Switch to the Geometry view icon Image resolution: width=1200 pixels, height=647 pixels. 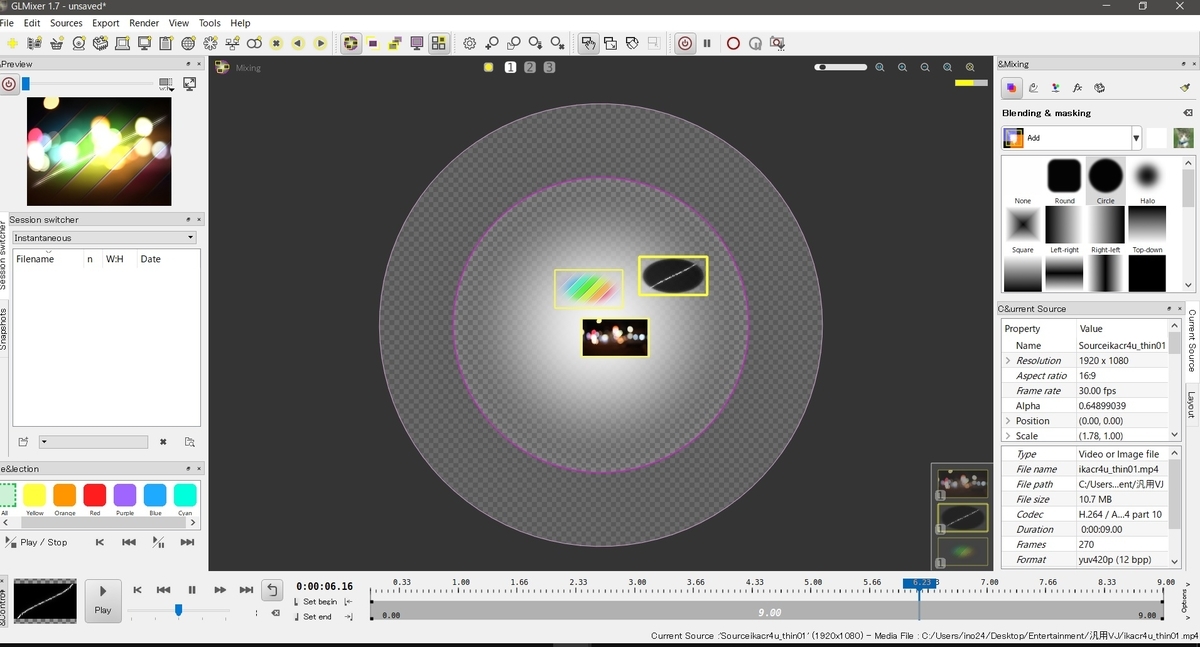373,43
